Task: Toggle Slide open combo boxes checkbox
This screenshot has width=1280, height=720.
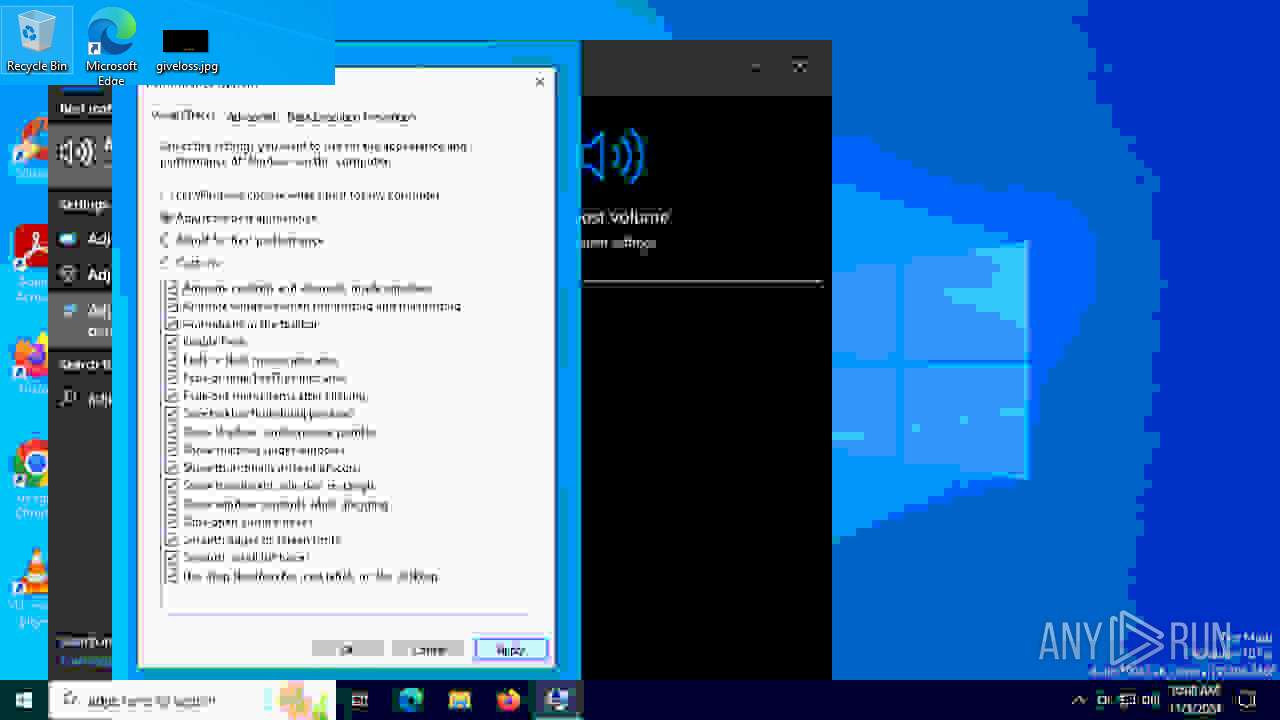Action: point(172,522)
